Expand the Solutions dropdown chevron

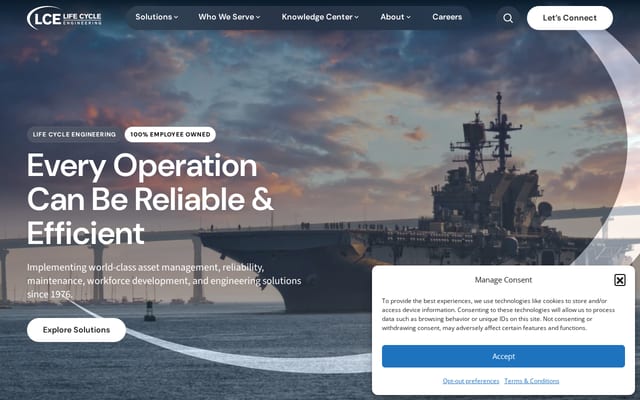[x=176, y=17]
